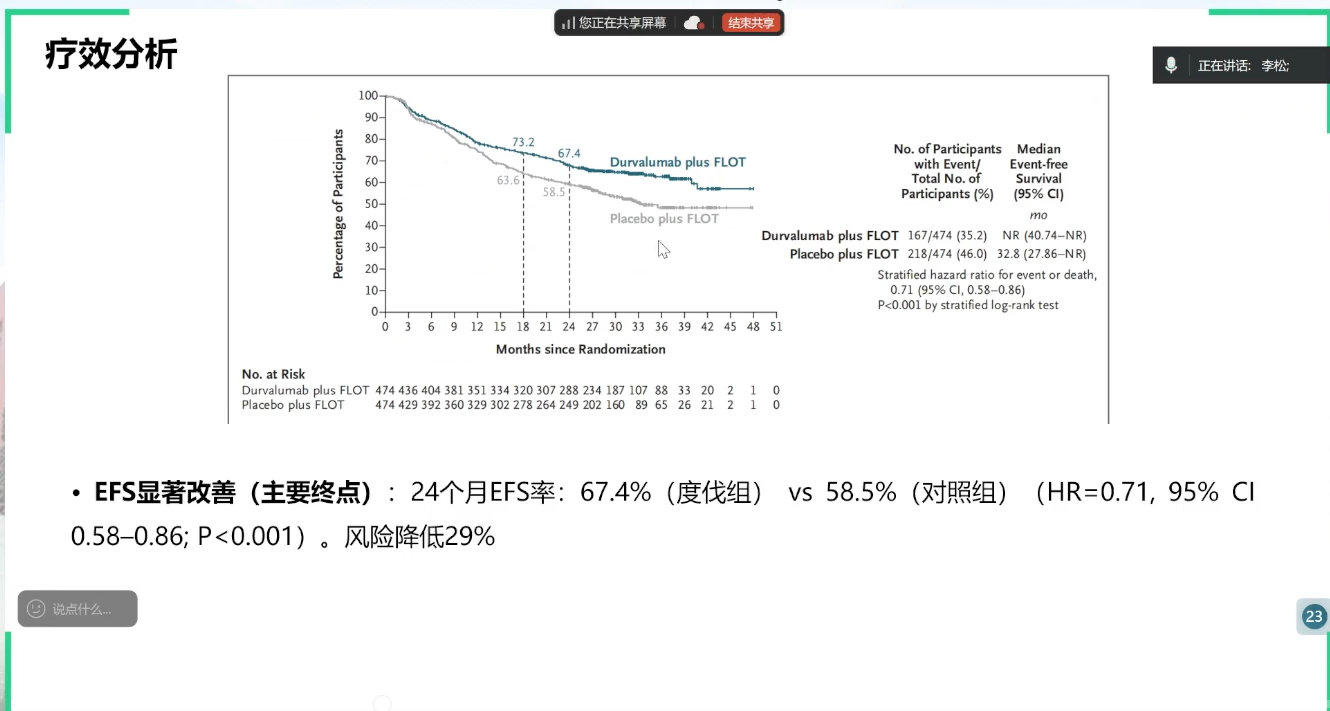Click the slide title 疗效分析
Screen dimensions: 1330x711
coord(111,54)
